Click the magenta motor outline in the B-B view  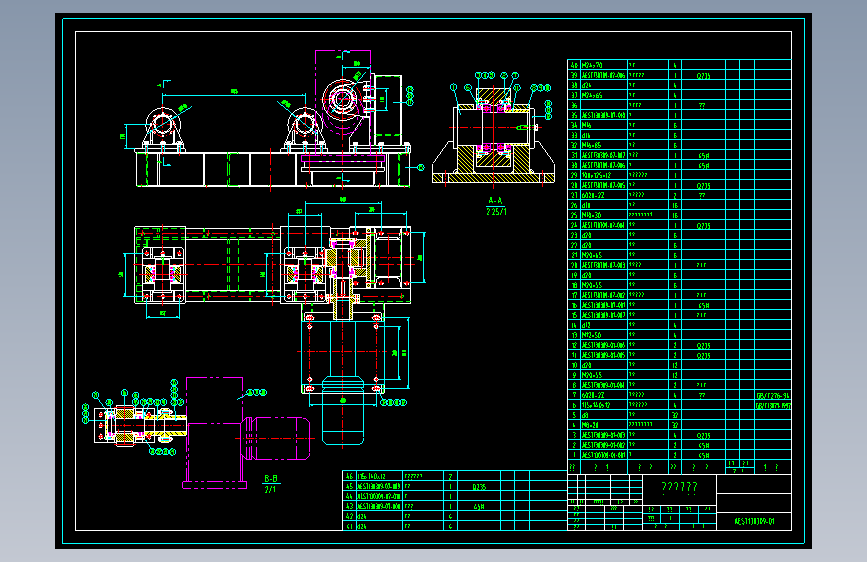[x=275, y=439]
